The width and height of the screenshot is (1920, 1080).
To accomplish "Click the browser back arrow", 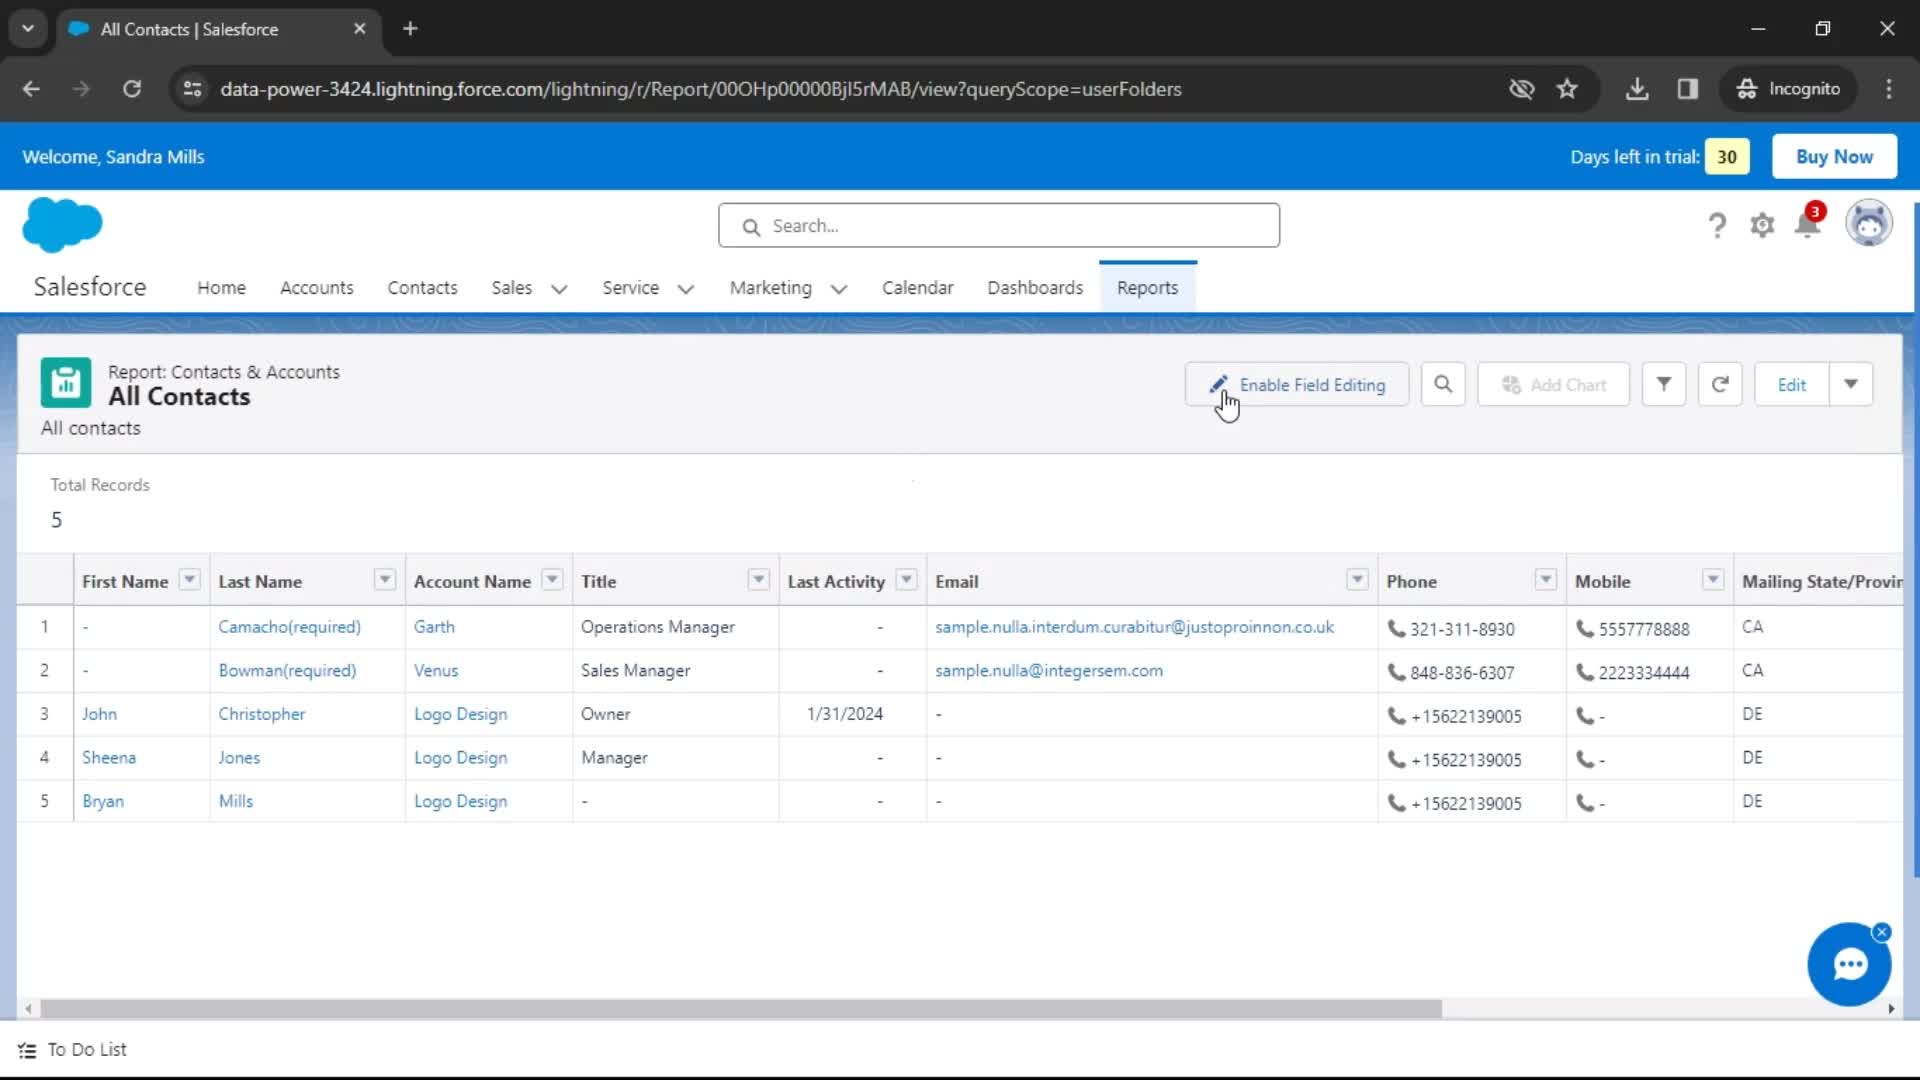I will 31,89.
